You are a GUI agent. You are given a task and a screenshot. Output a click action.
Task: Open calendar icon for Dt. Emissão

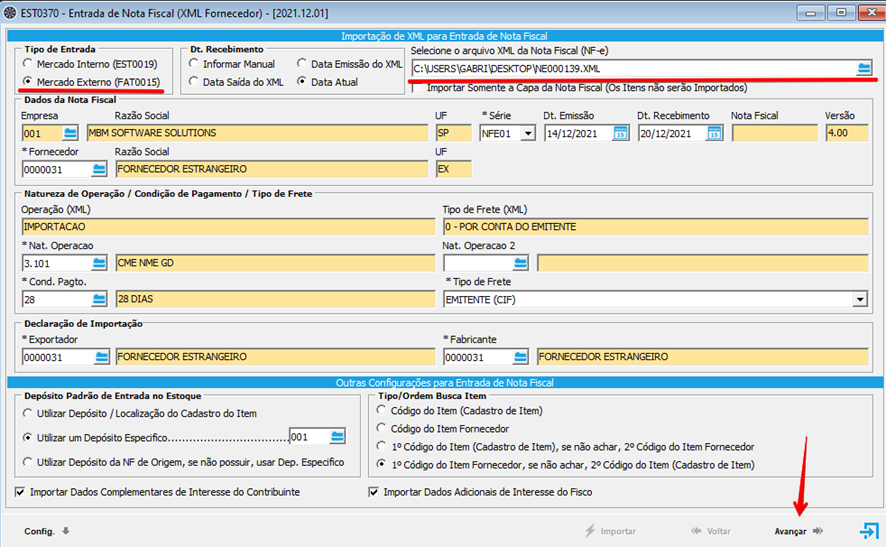click(620, 133)
